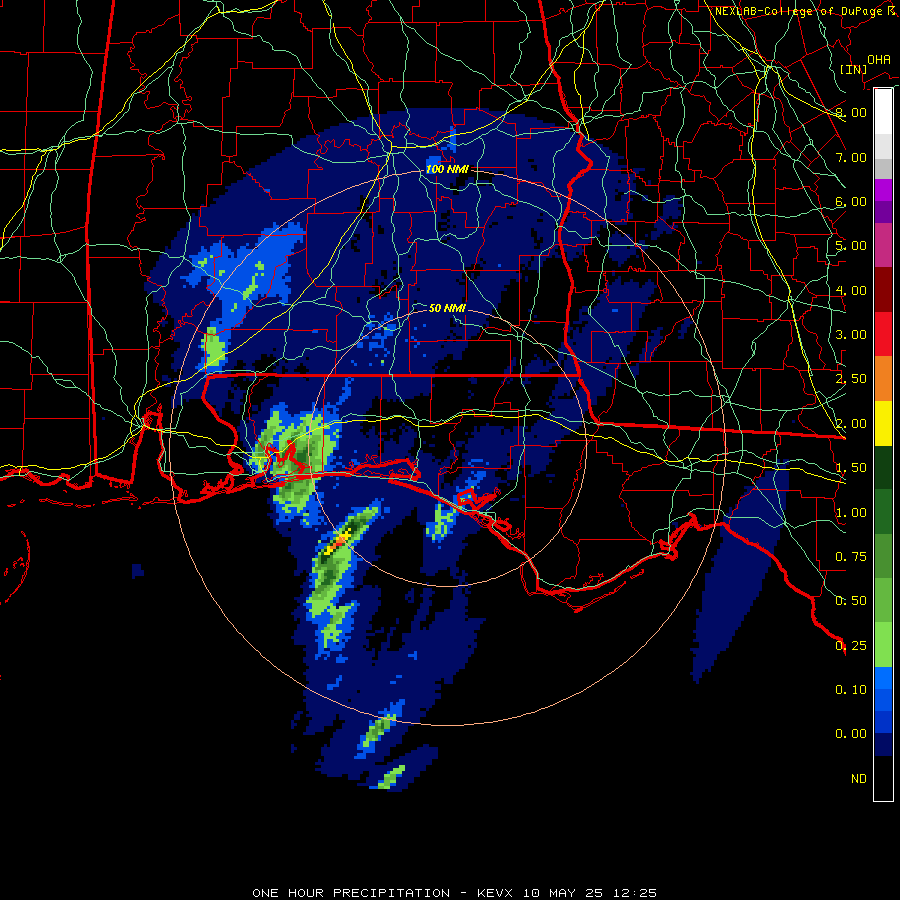This screenshot has width=900, height=900.
Task: Click the 0.10 legend value
Action: coord(851,690)
